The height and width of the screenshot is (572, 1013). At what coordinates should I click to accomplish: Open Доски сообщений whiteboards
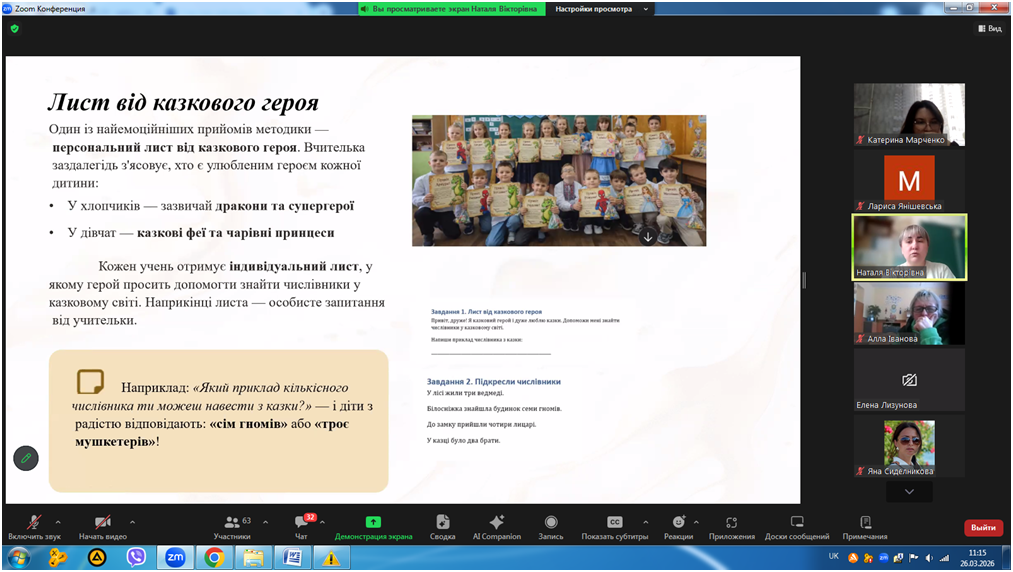click(x=797, y=526)
